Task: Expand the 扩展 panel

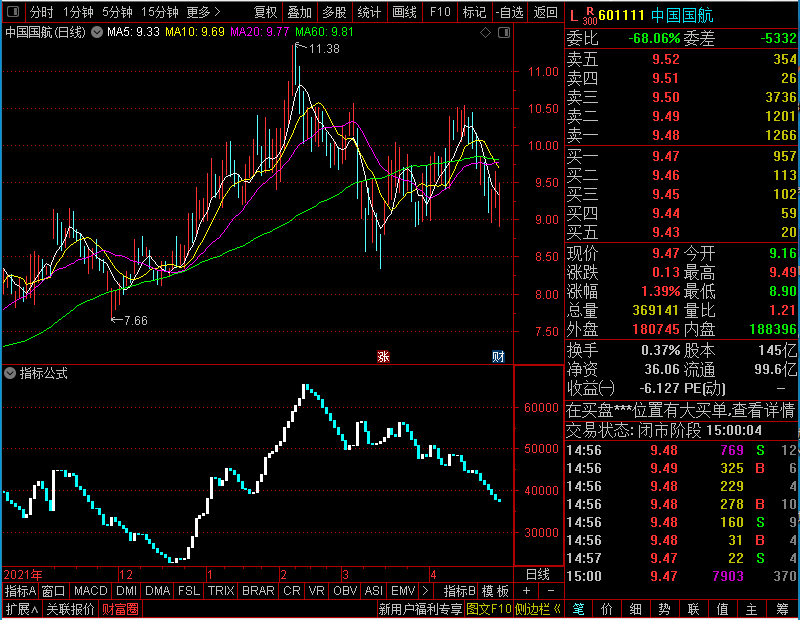Action: 22,609
